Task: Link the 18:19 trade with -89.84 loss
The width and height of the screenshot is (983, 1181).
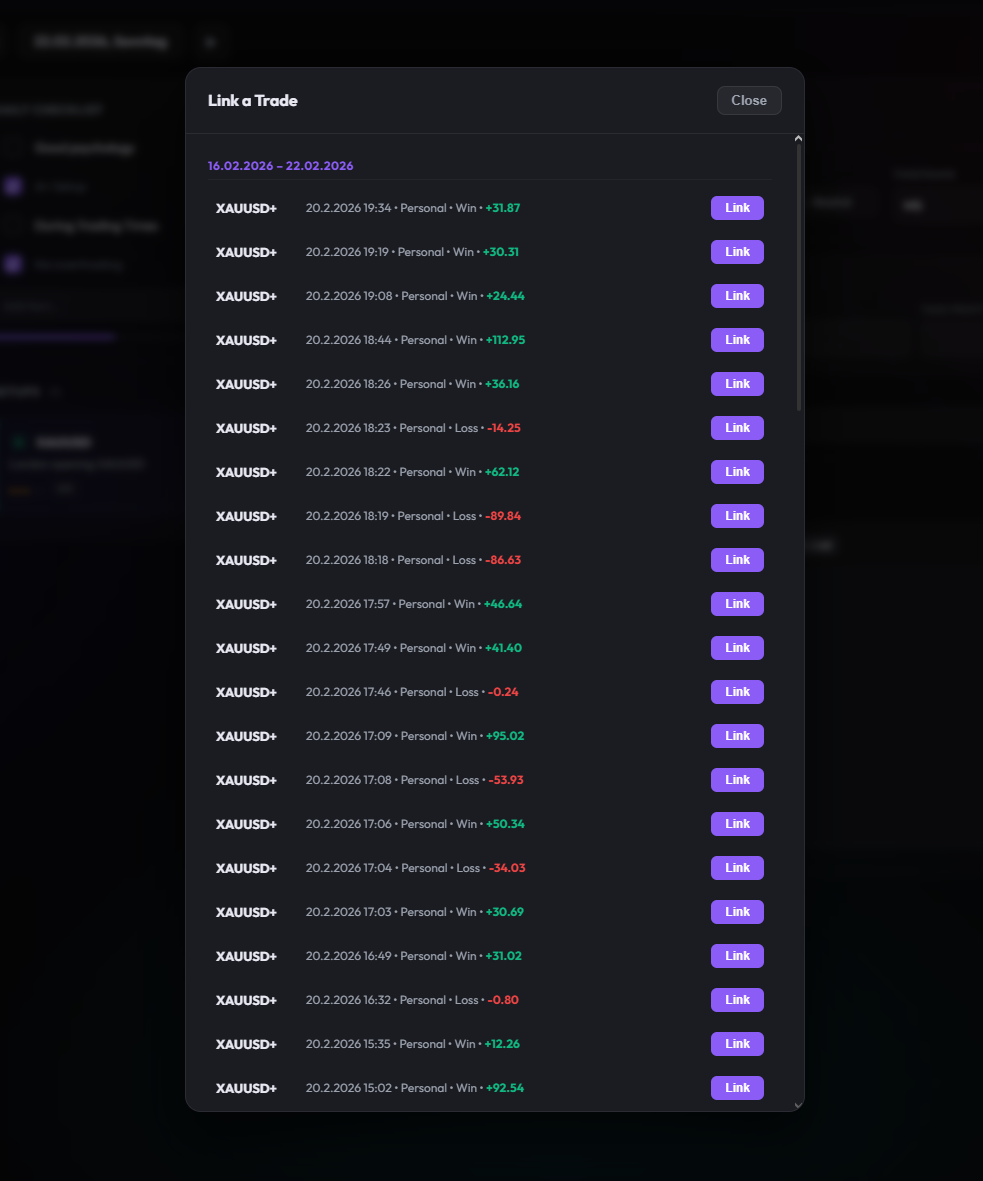Action: (x=737, y=515)
